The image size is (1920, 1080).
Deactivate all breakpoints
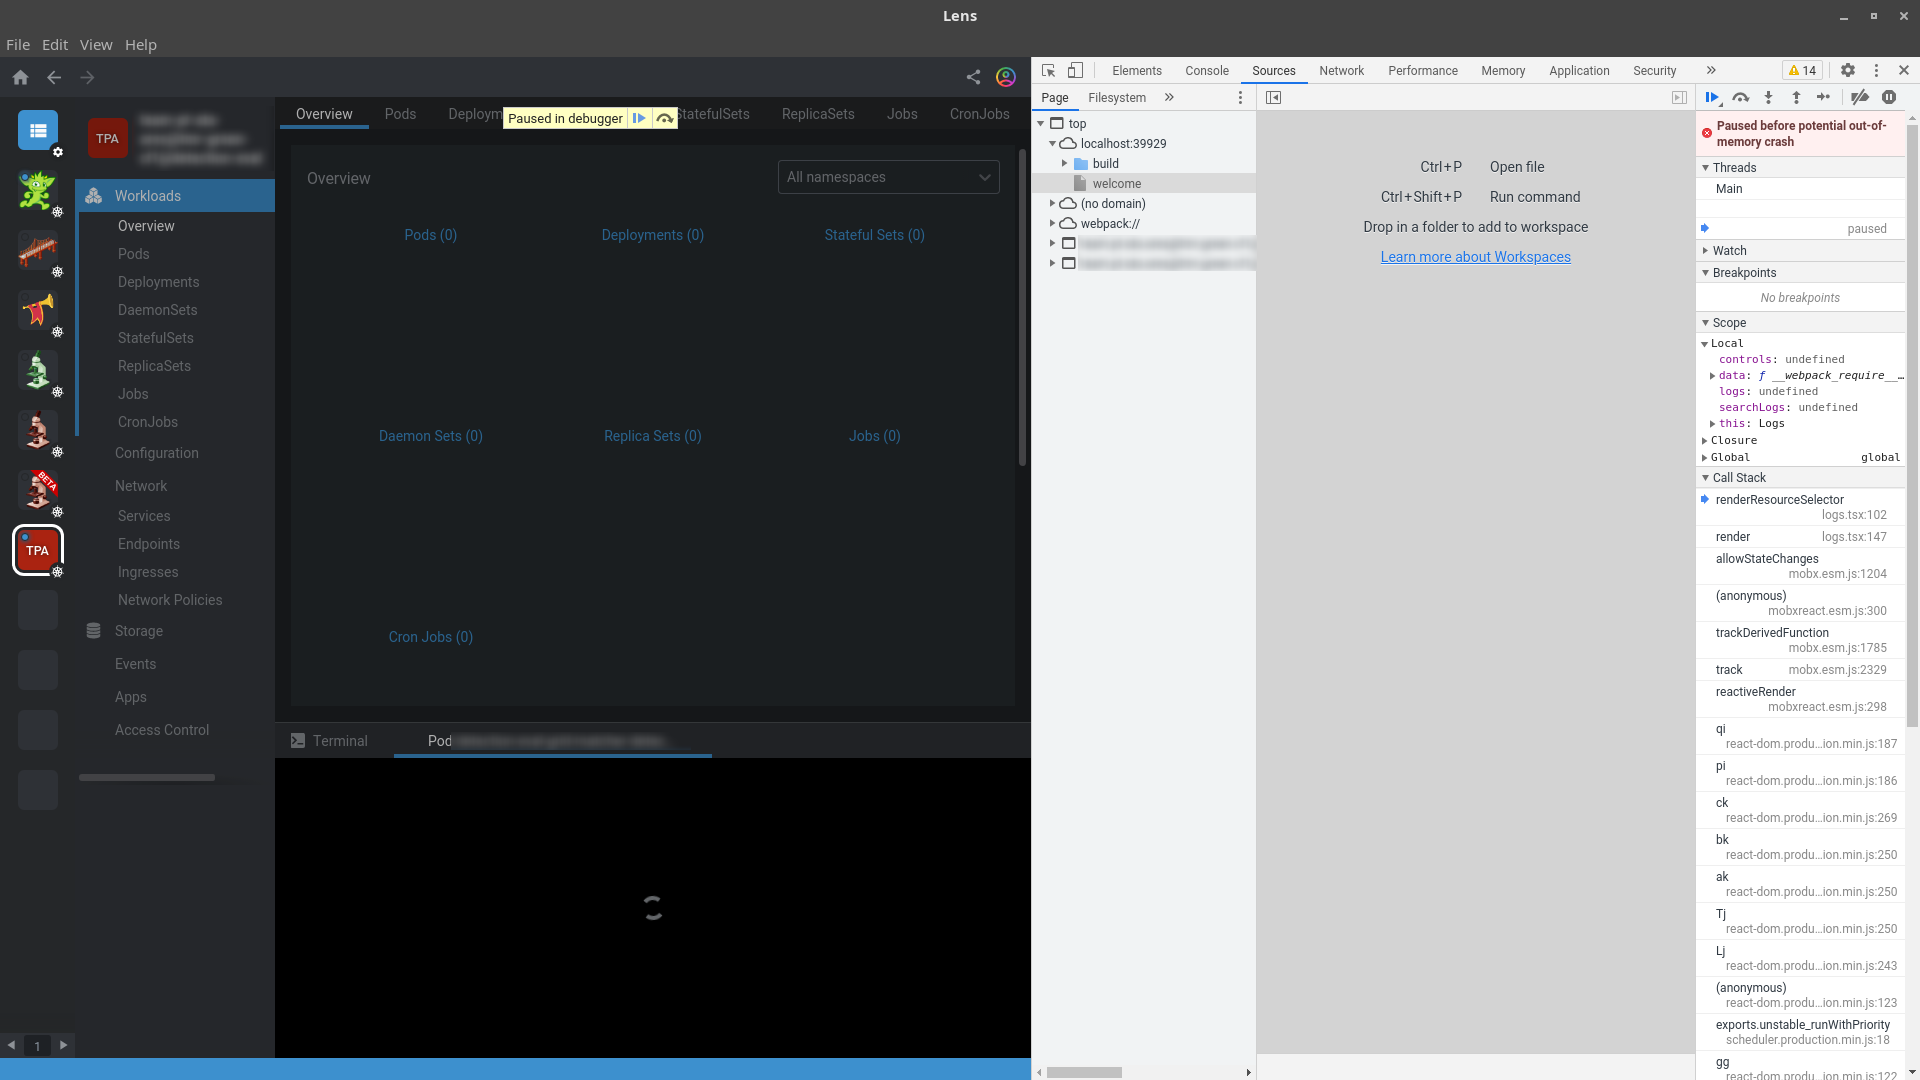pos(1860,97)
